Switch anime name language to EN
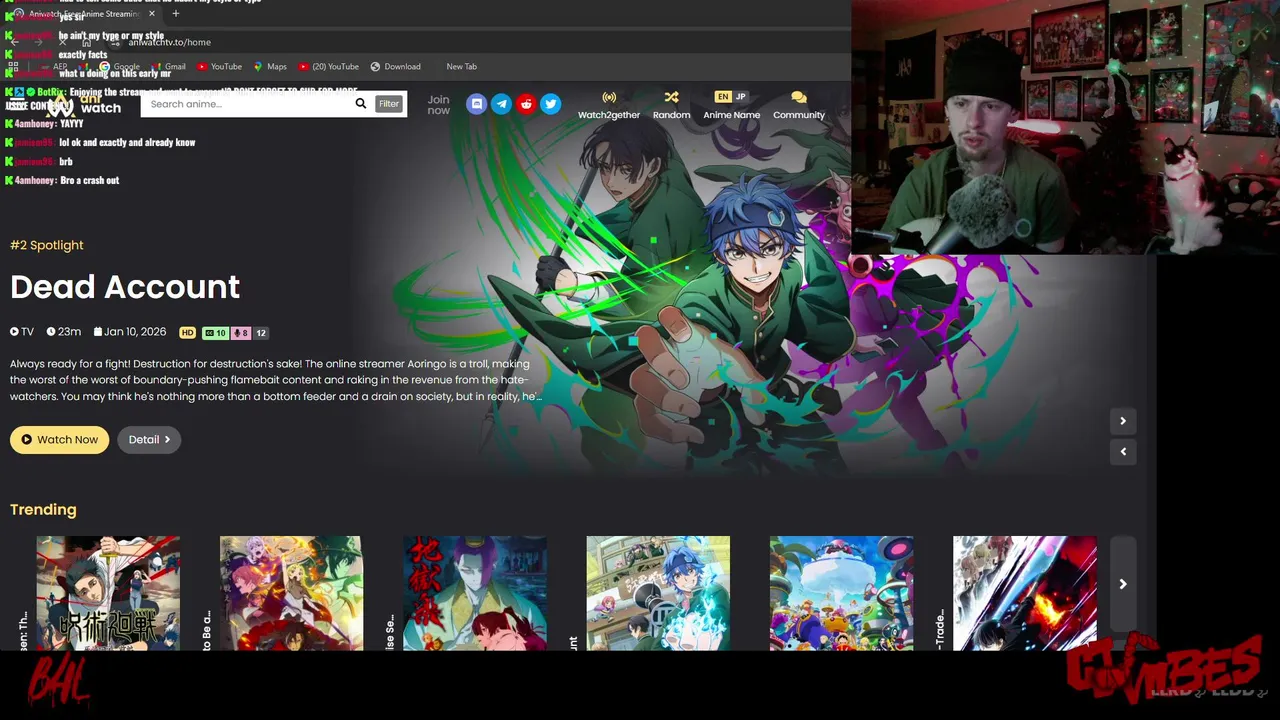 [723, 97]
